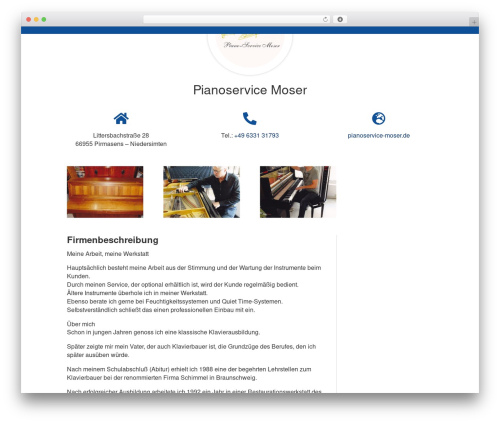Image resolution: width=500 pixels, height=423 pixels.
Task: Click the Pianoservice Moser page title
Action: coord(250,90)
